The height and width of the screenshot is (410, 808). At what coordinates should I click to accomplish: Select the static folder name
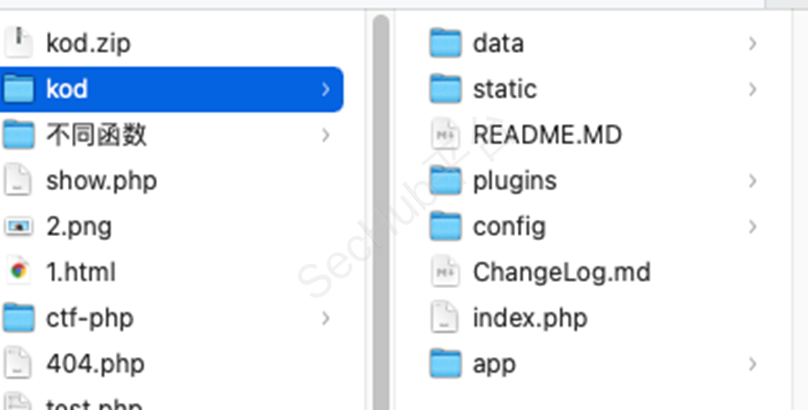pos(505,89)
